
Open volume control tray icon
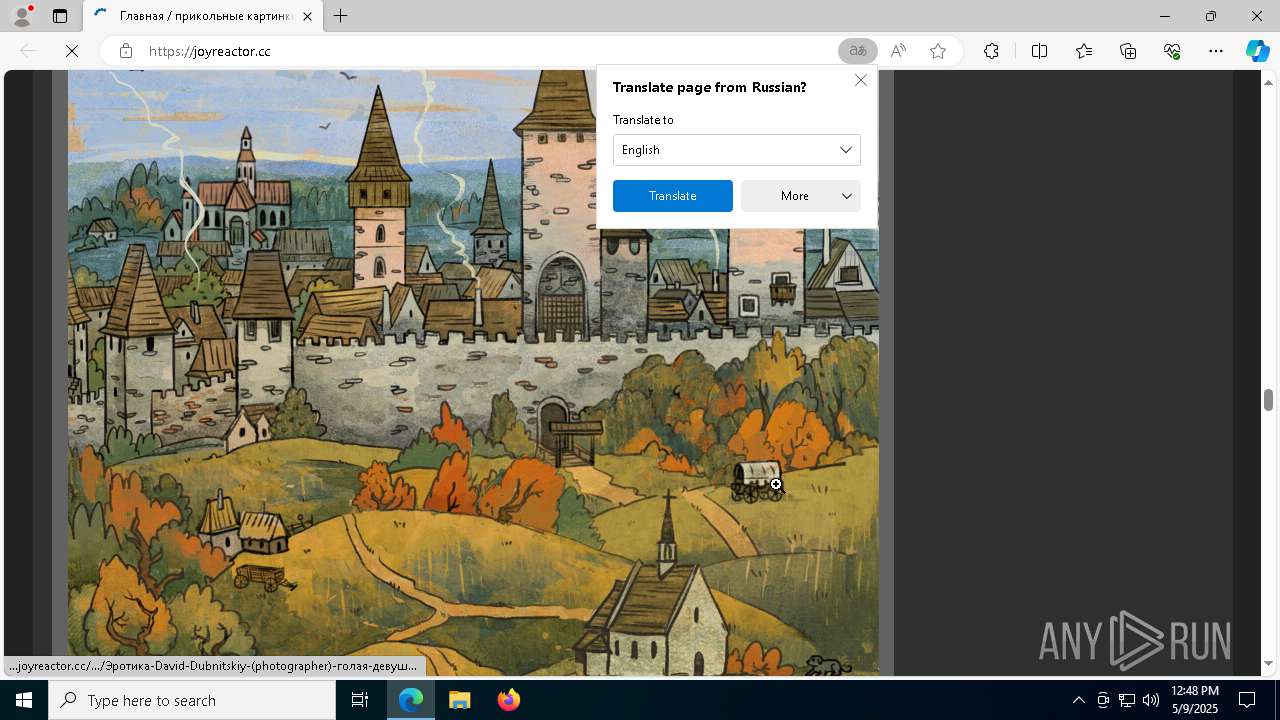click(1151, 700)
